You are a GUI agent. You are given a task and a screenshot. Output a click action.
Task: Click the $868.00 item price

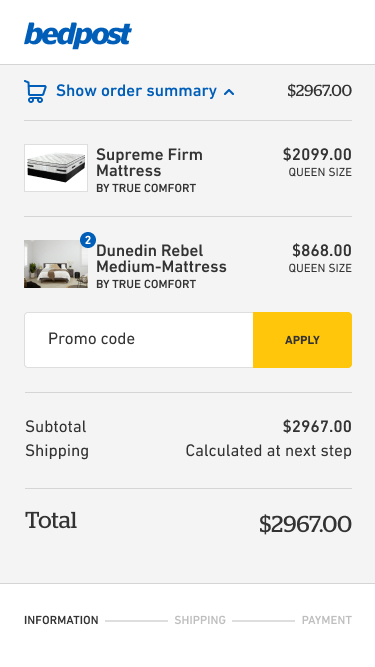coord(322,251)
